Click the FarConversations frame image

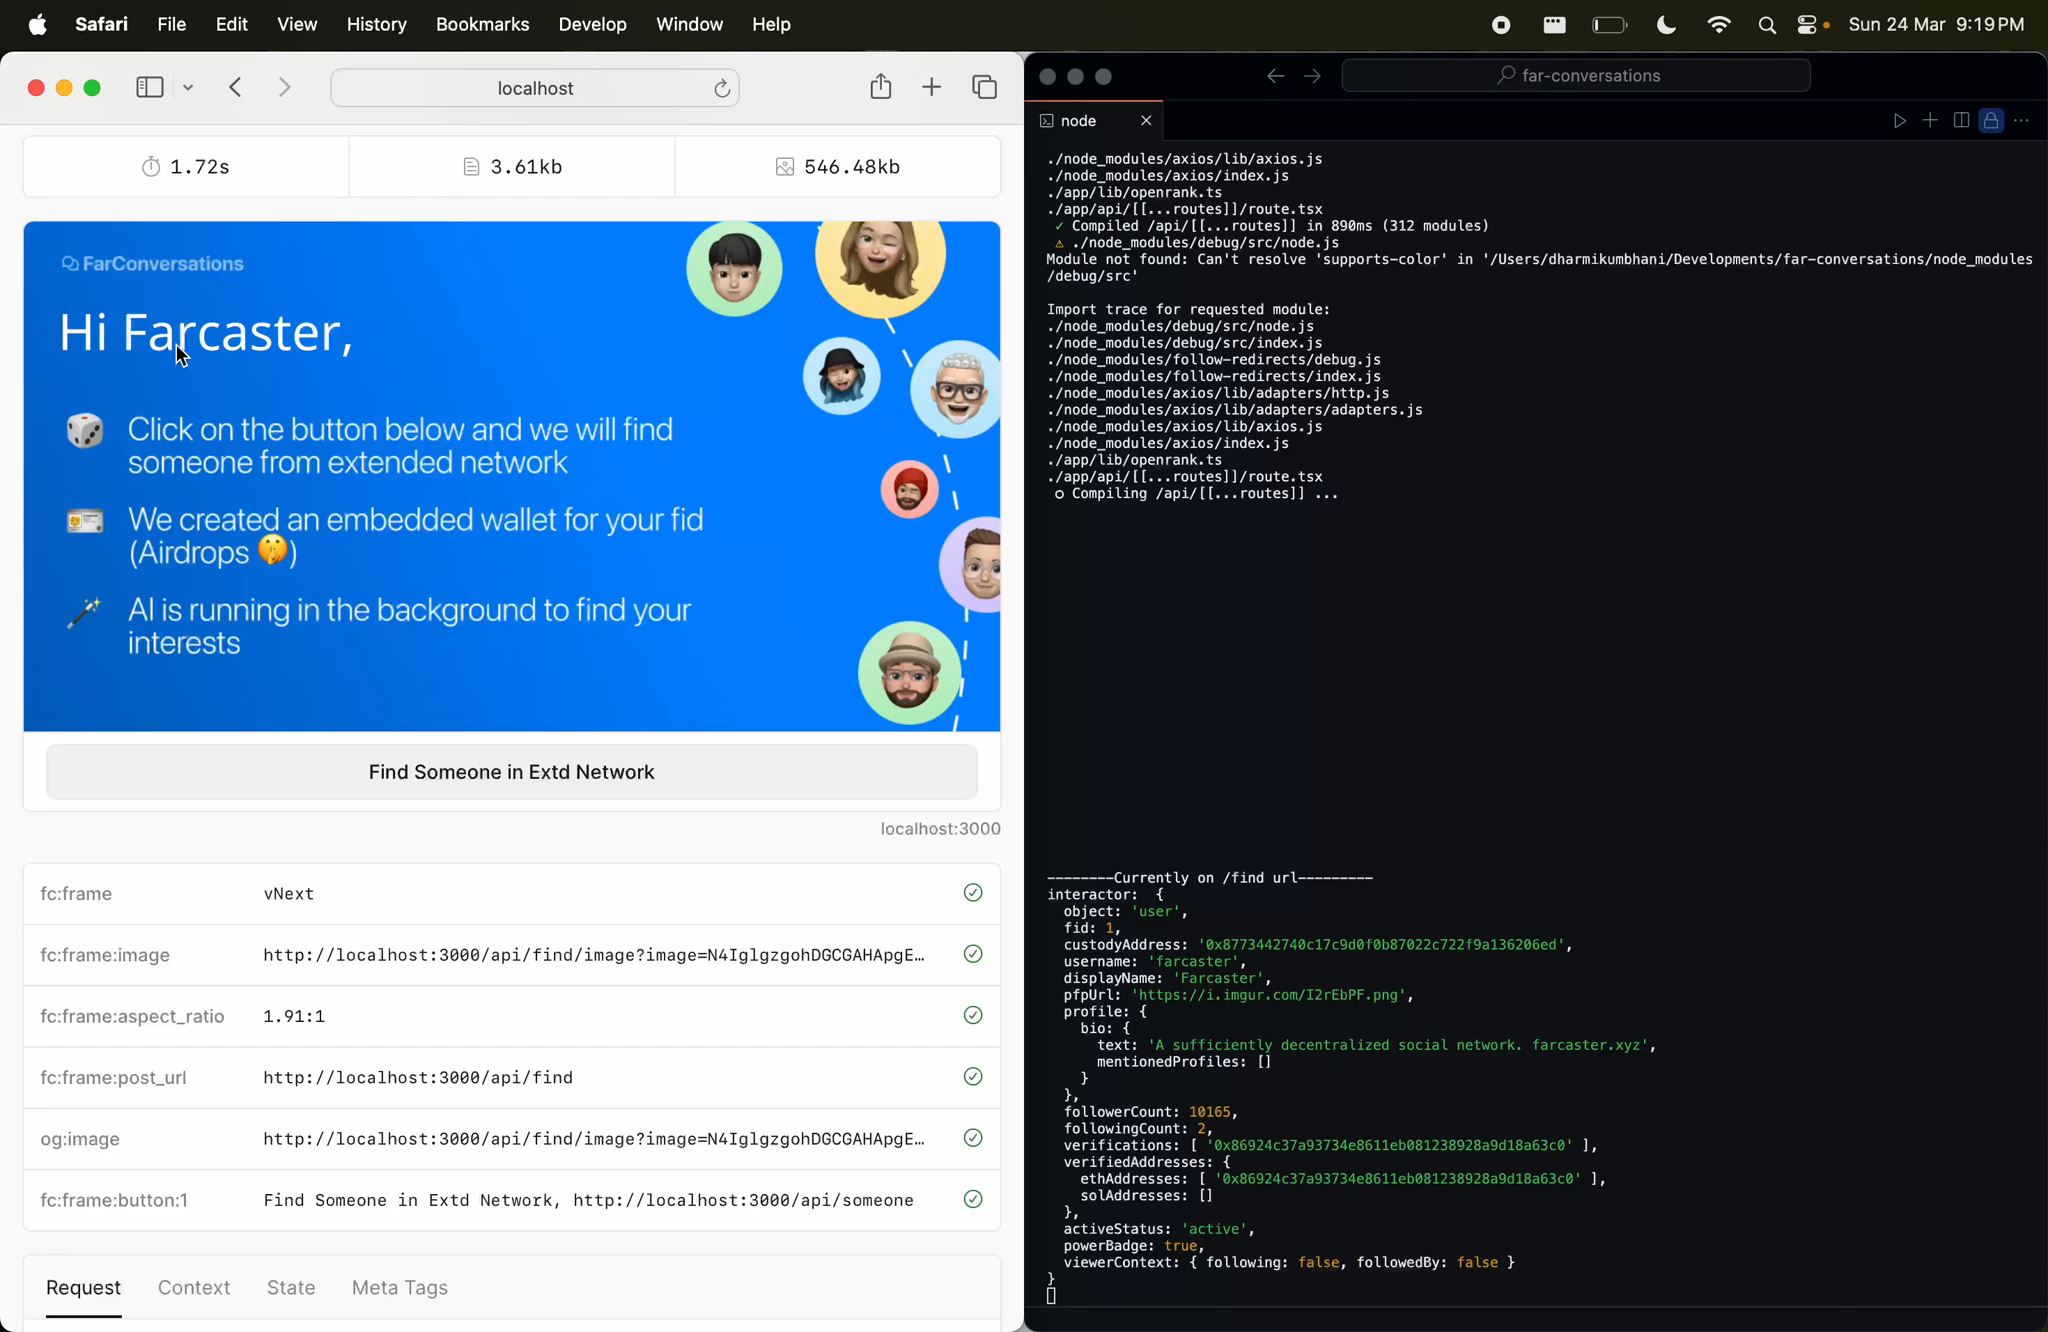[512, 476]
